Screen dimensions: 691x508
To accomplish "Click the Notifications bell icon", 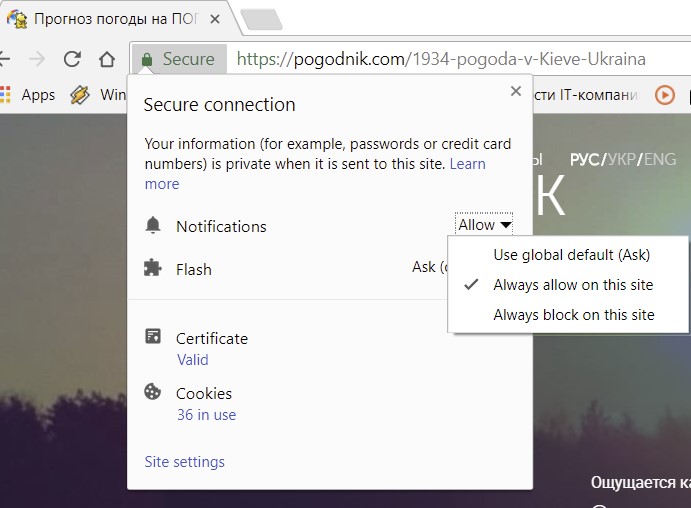I will (153, 225).
